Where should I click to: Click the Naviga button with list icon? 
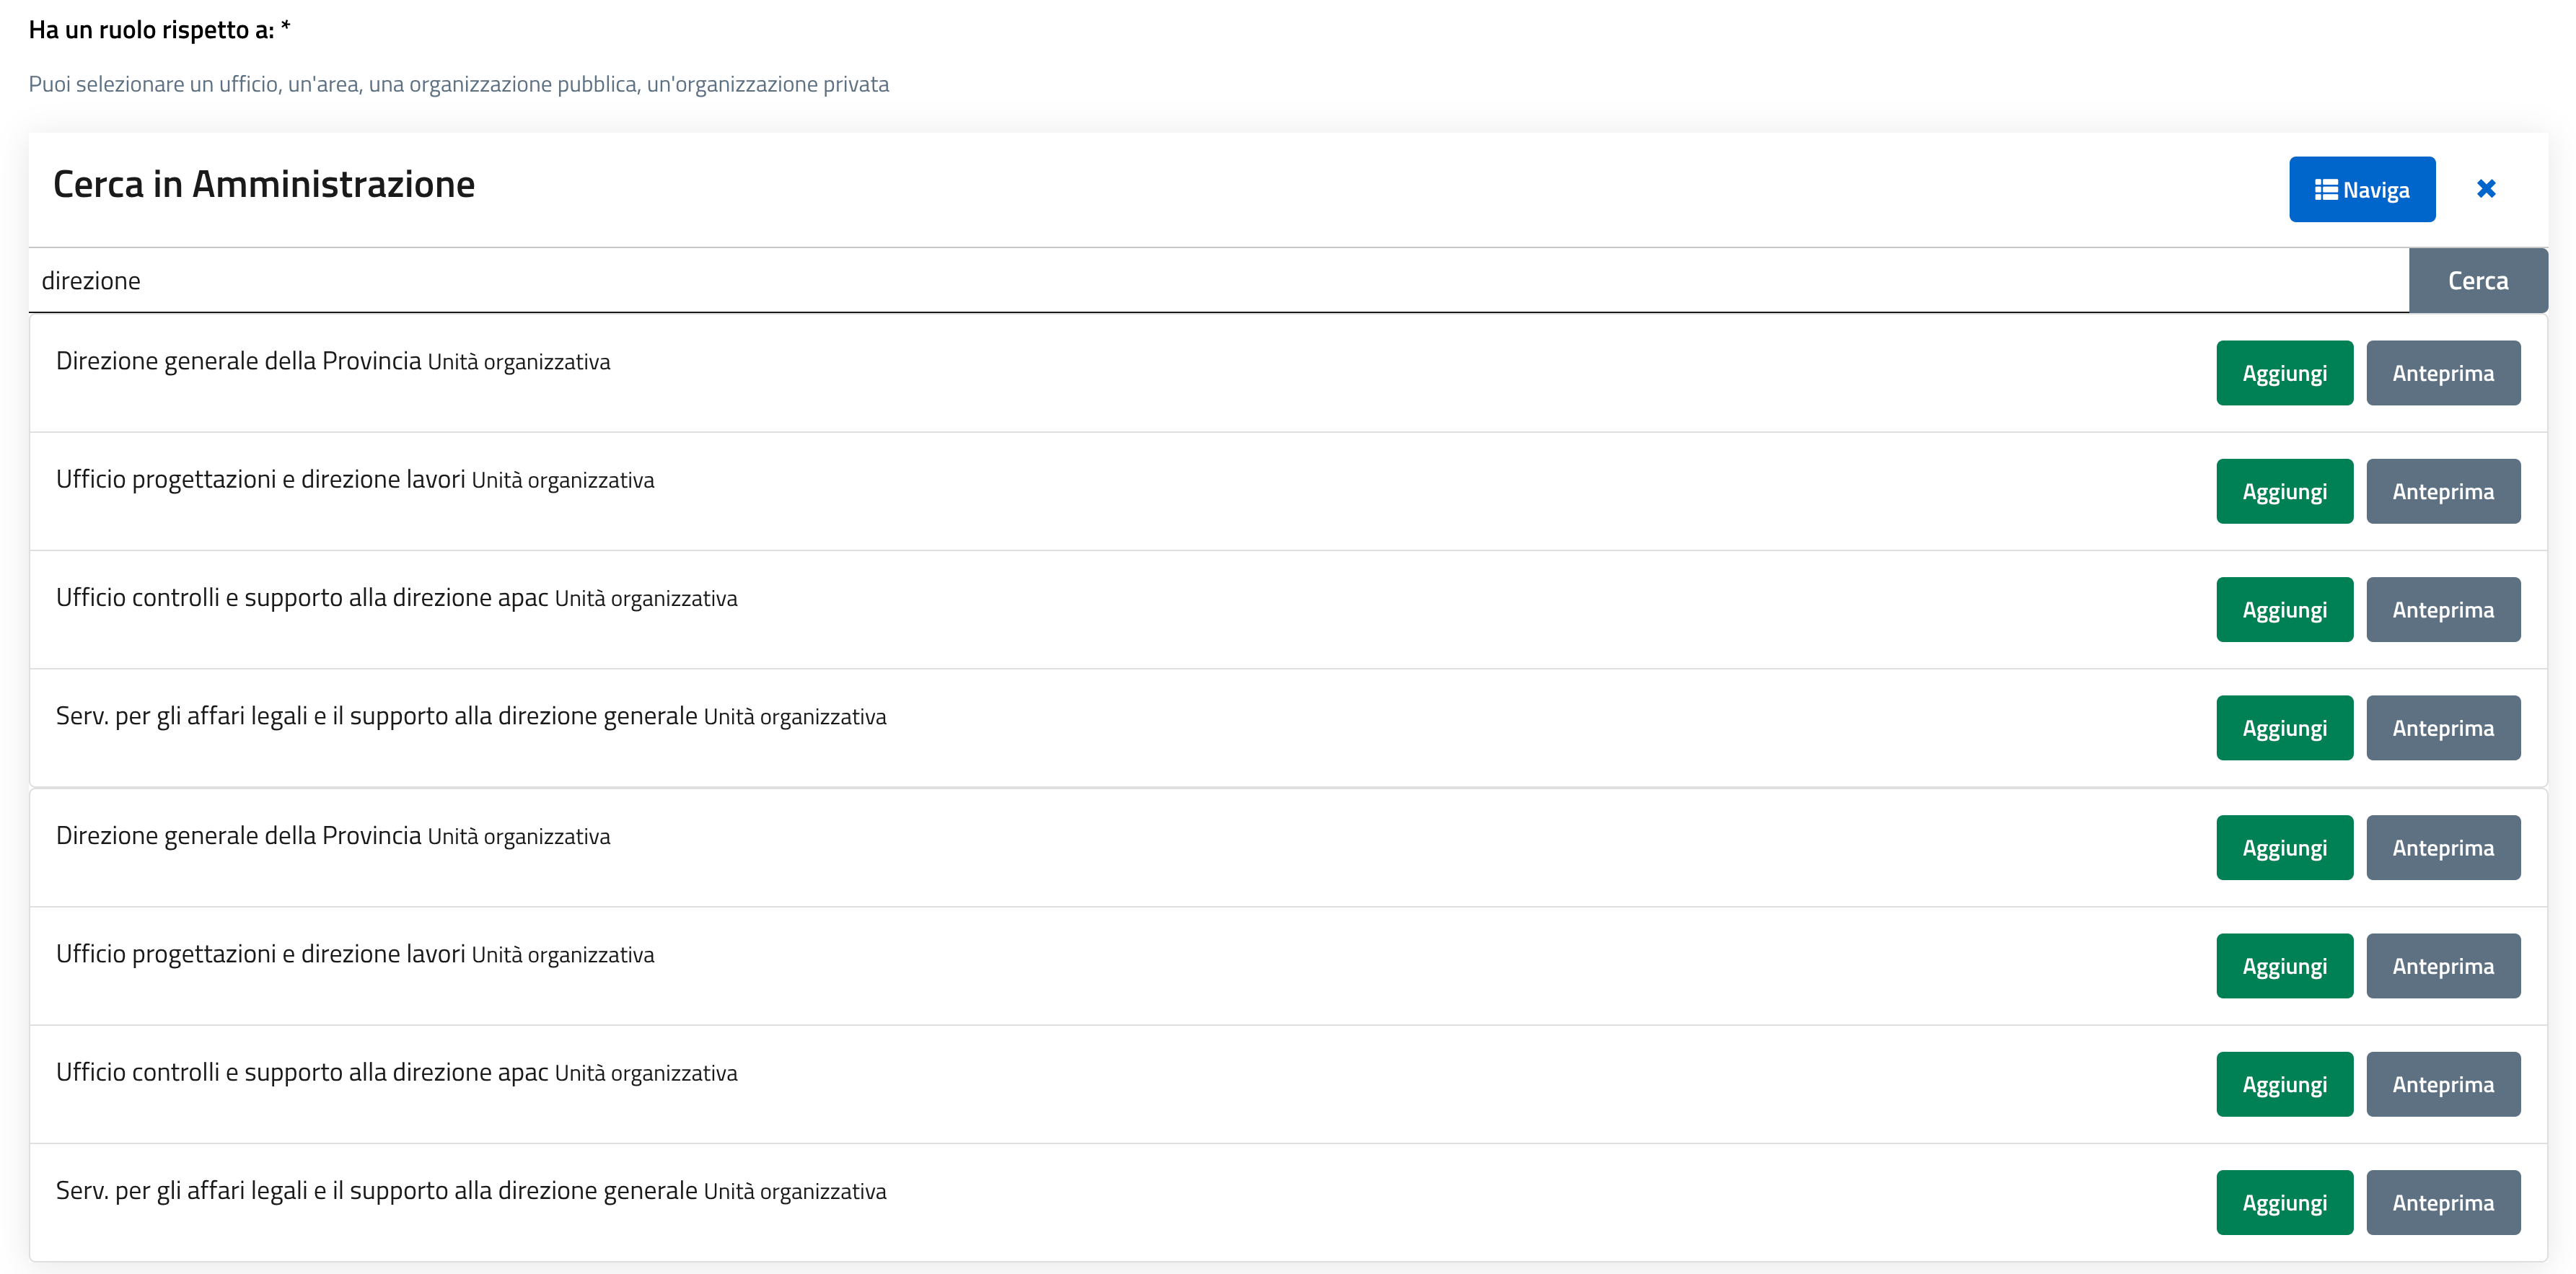(x=2361, y=189)
